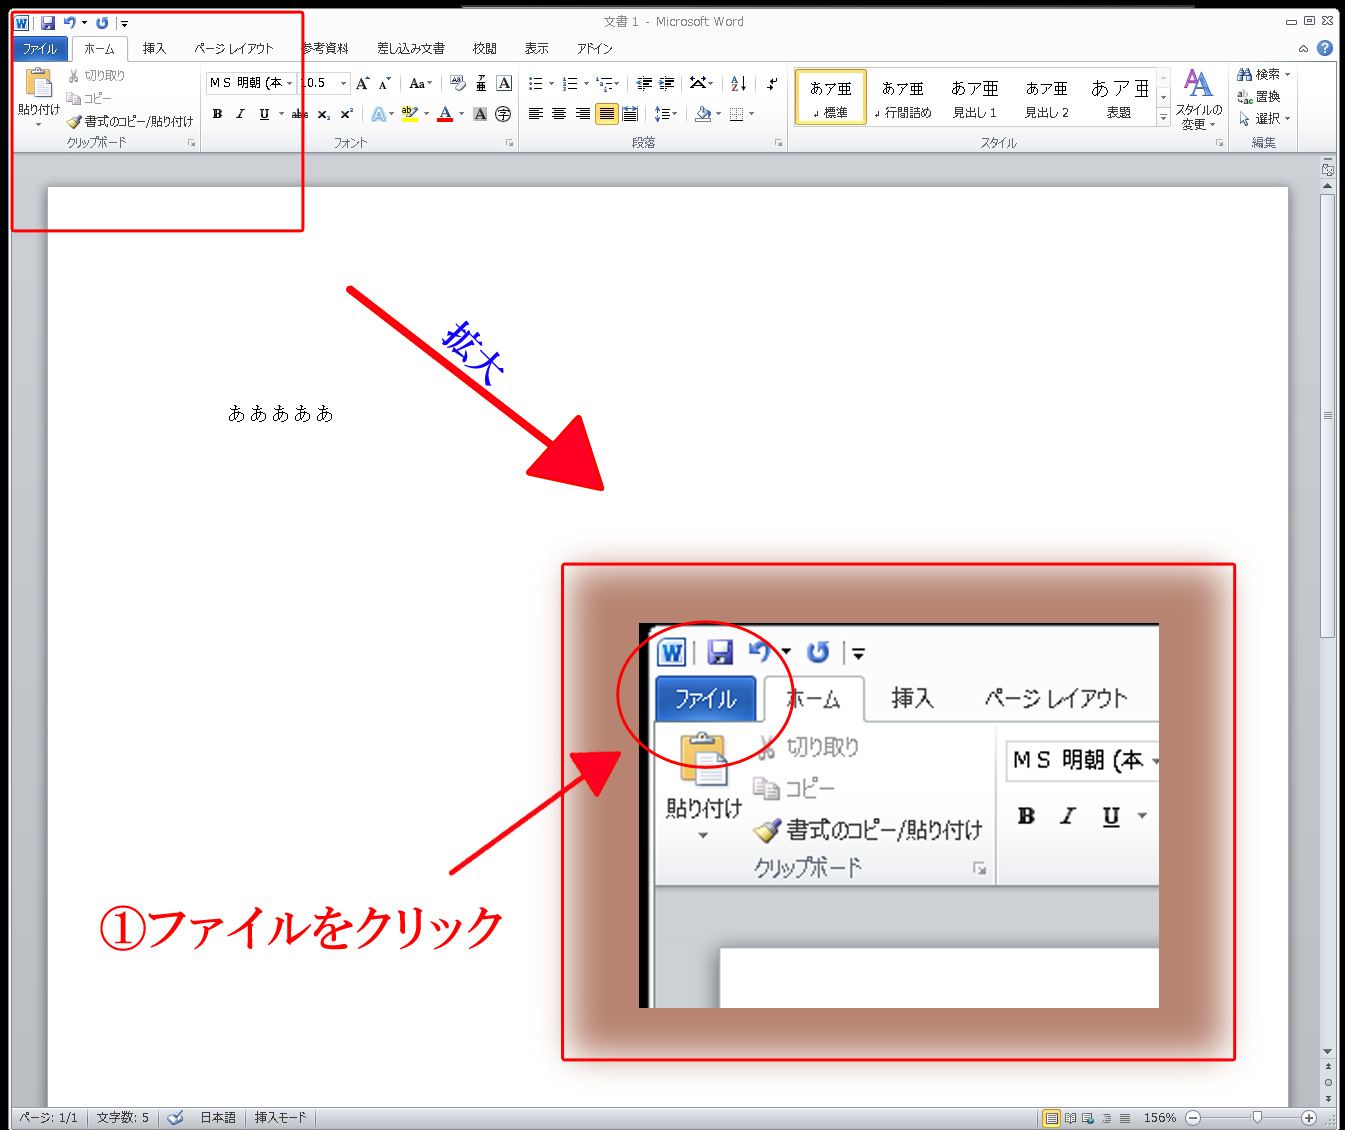This screenshot has height=1130, width=1345.
Task: Apply the 表題 style
Action: [x=1119, y=98]
